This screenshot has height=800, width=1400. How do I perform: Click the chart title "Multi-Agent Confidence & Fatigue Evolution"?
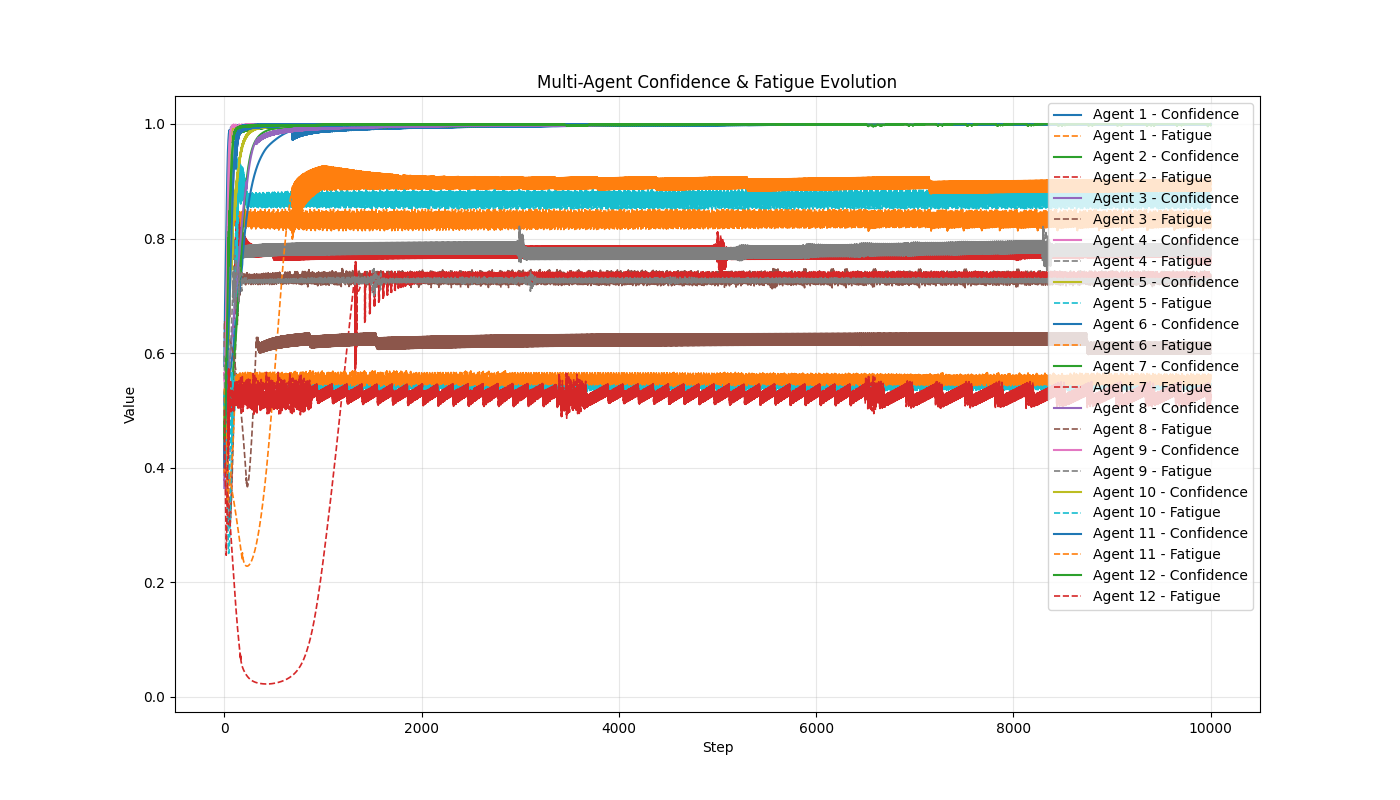click(x=716, y=82)
